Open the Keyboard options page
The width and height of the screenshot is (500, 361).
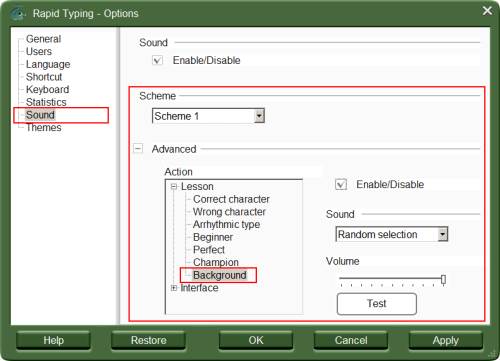48,90
